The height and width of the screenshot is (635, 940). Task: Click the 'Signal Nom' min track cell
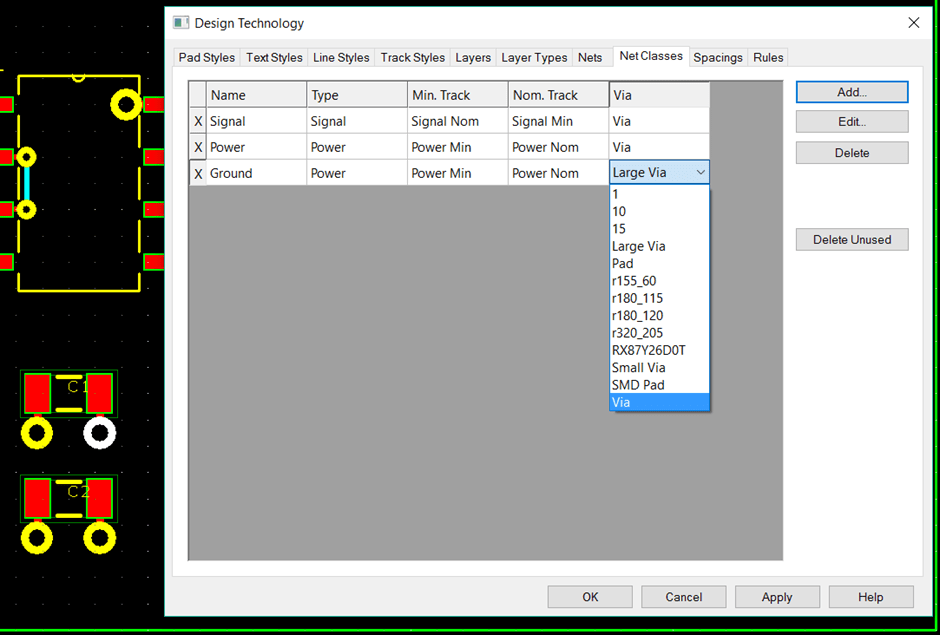tap(458, 122)
